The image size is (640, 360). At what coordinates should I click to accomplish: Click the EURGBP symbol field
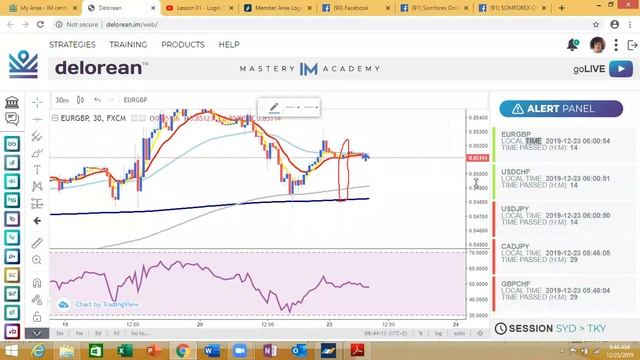tap(135, 100)
